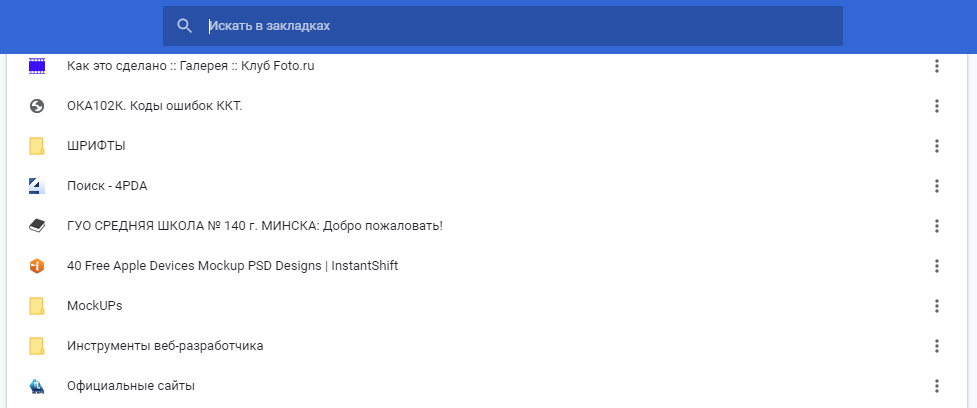Open more actions for Официальные сайты
Image resolution: width=977 pixels, height=408 pixels.
click(936, 386)
